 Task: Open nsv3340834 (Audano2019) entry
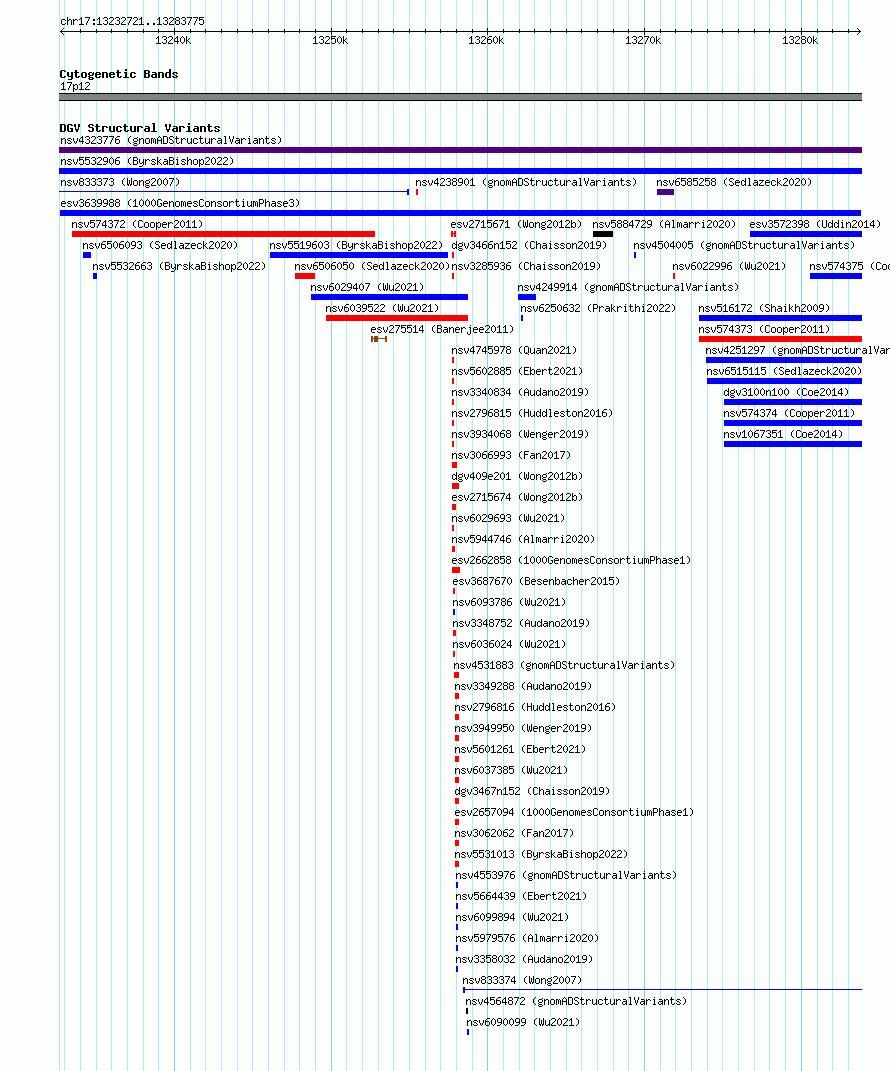tap(520, 393)
